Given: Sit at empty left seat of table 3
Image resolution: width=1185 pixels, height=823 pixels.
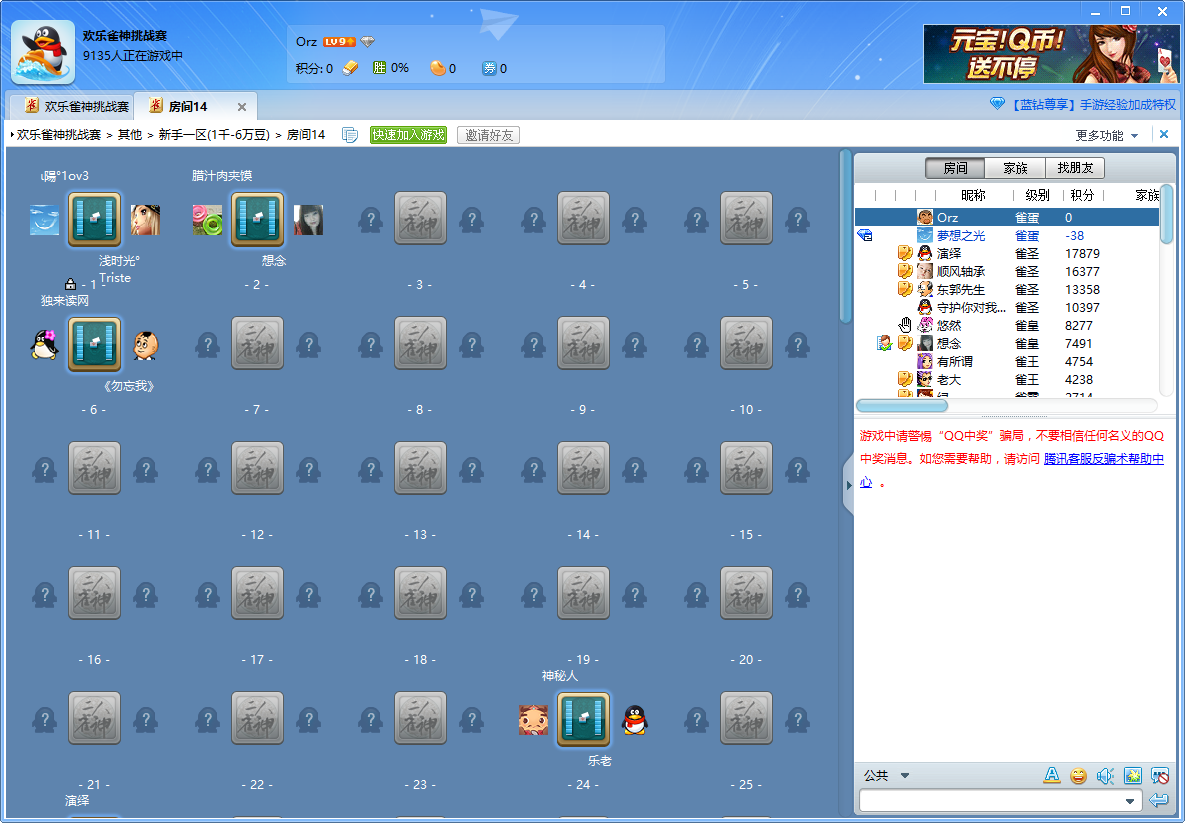Looking at the screenshot, I should pyautogui.click(x=370, y=219).
